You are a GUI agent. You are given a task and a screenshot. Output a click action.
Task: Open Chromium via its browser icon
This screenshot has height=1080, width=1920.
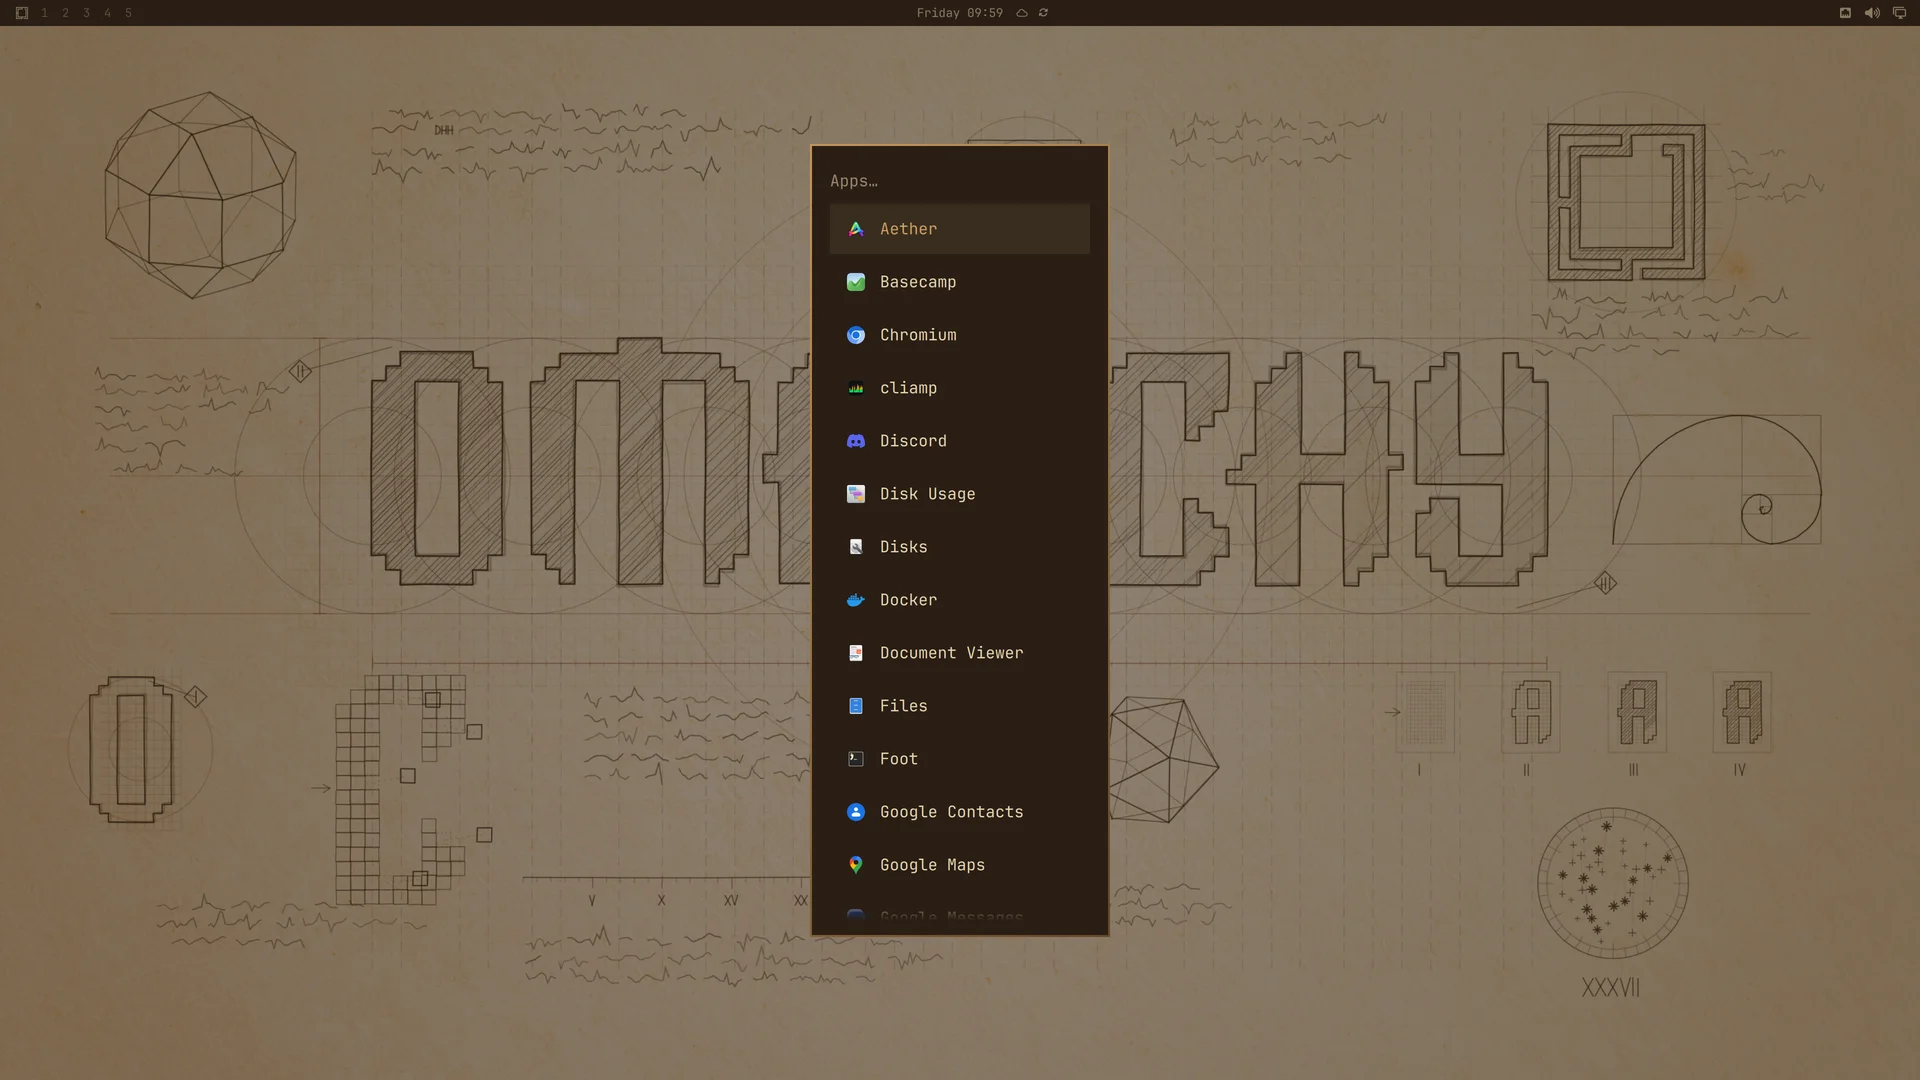[856, 335]
